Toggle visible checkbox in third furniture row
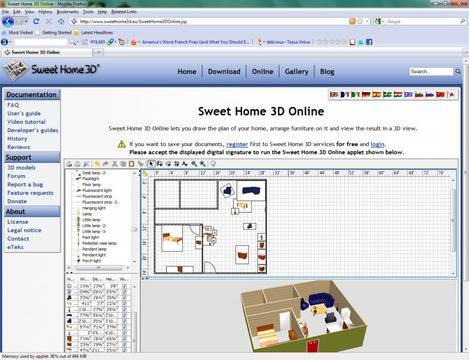 click(x=125, y=298)
